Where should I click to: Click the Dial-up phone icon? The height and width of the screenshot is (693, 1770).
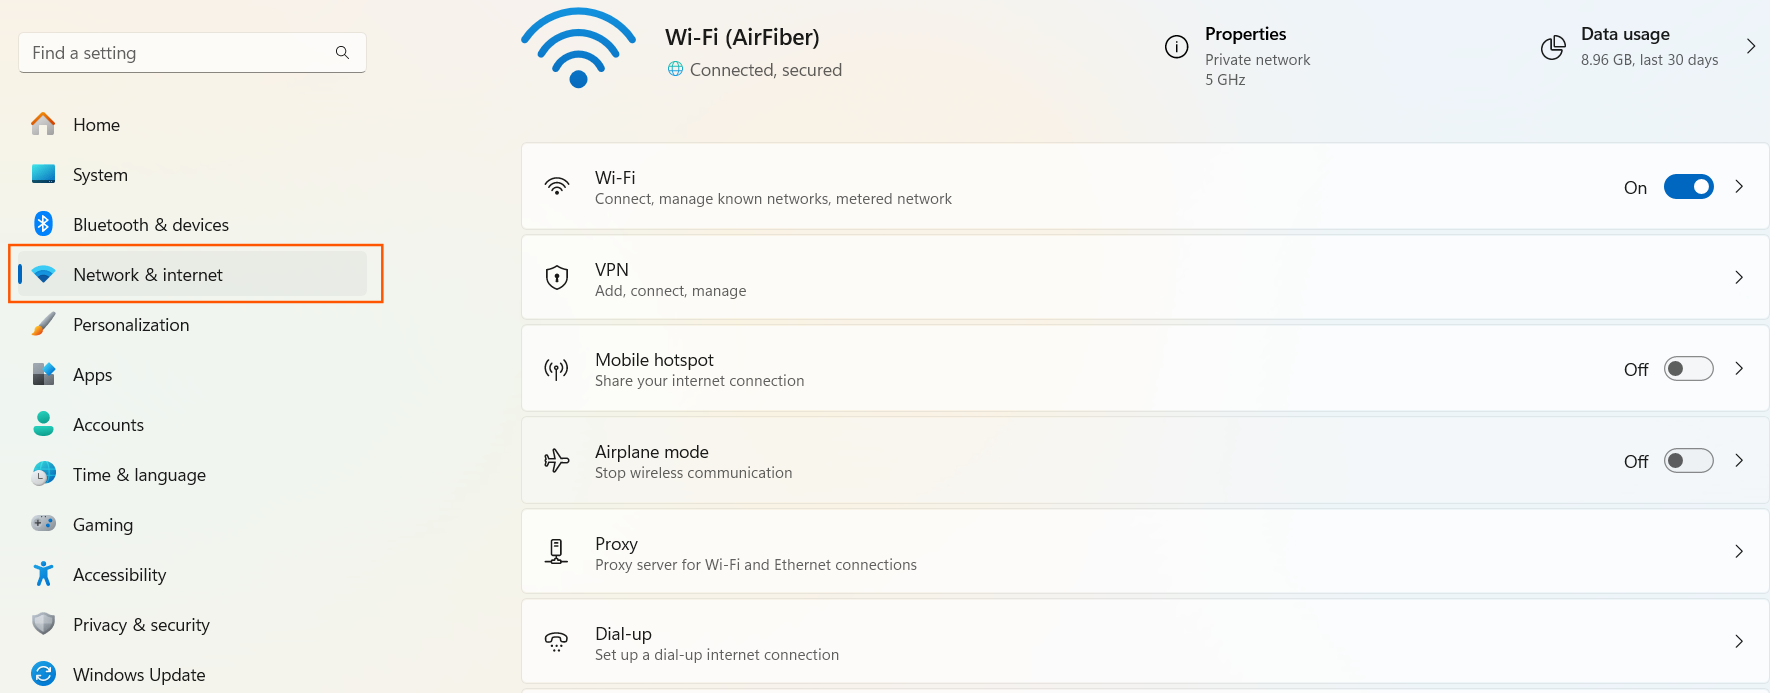[x=557, y=642]
